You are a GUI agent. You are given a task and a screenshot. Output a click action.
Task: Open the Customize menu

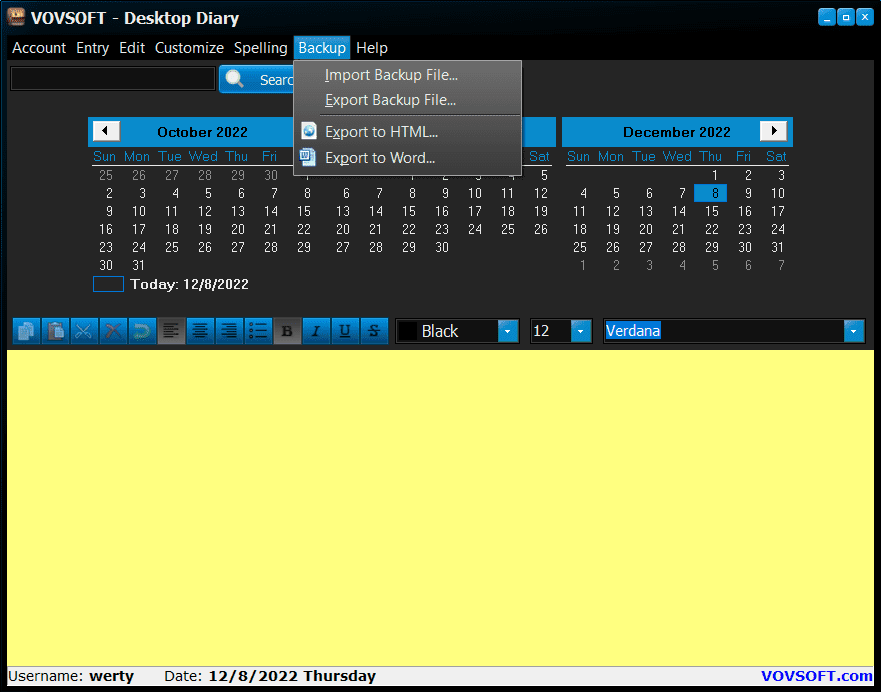pos(189,48)
